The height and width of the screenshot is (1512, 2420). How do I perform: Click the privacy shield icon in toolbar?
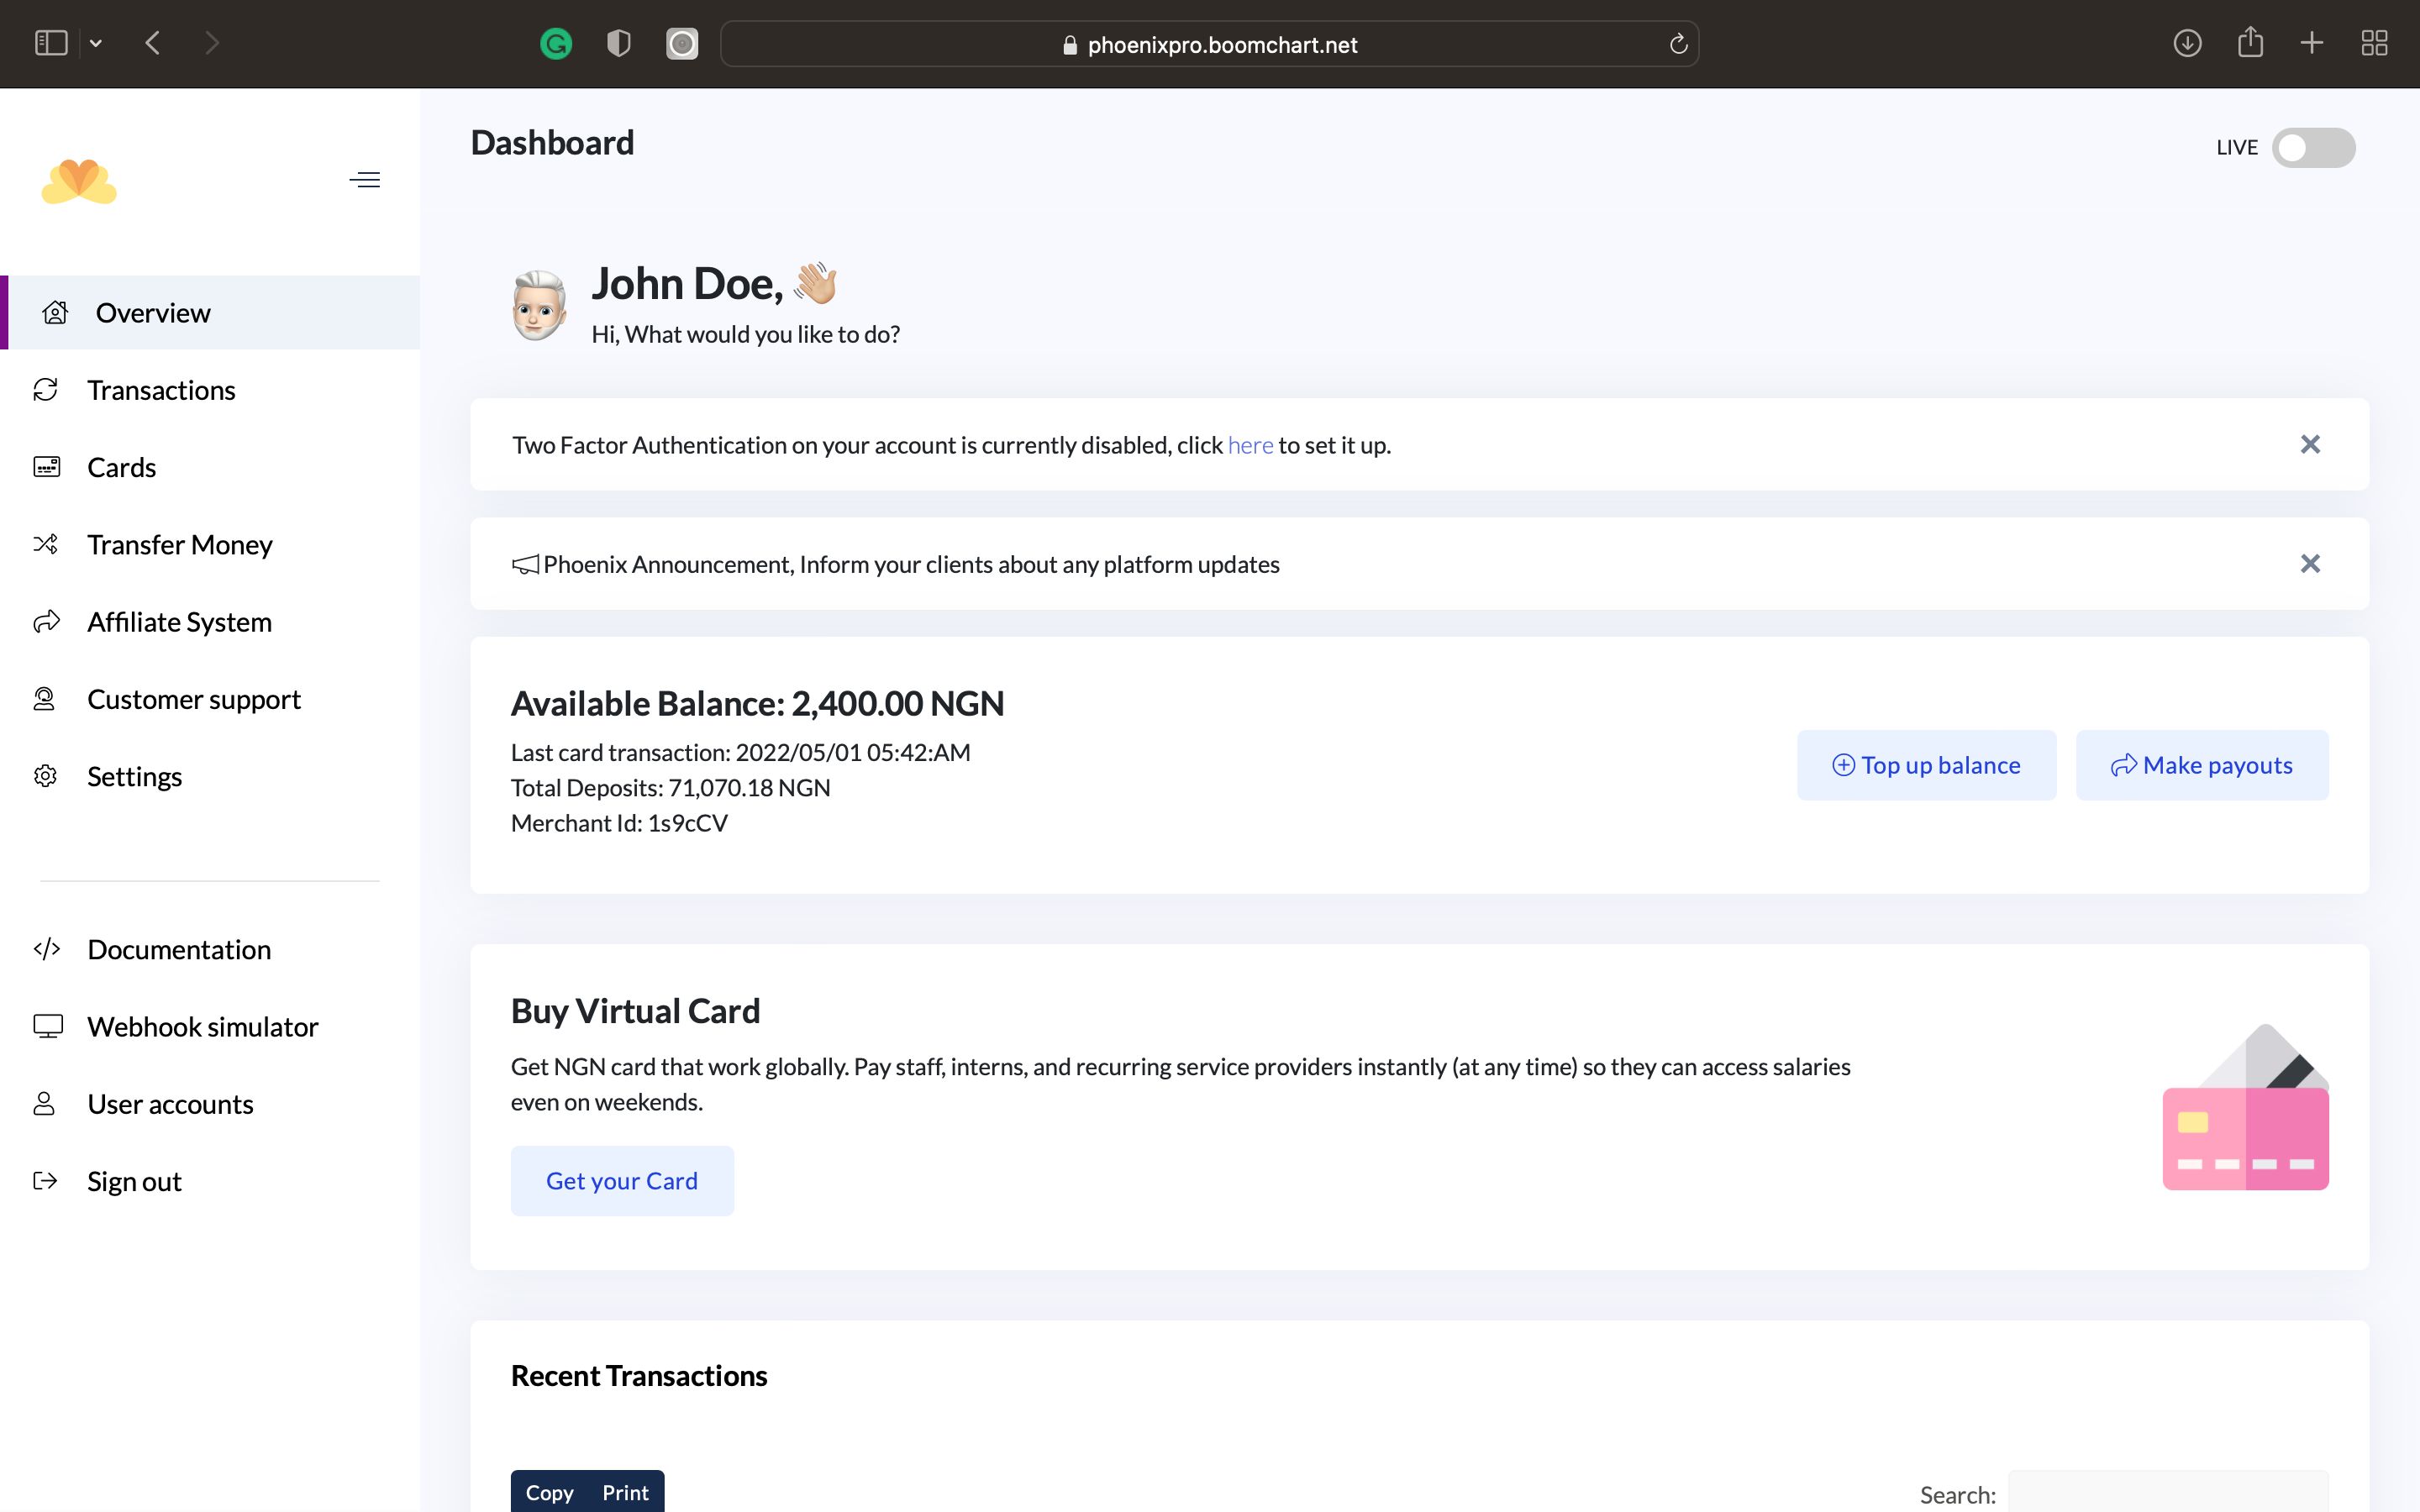[619, 44]
